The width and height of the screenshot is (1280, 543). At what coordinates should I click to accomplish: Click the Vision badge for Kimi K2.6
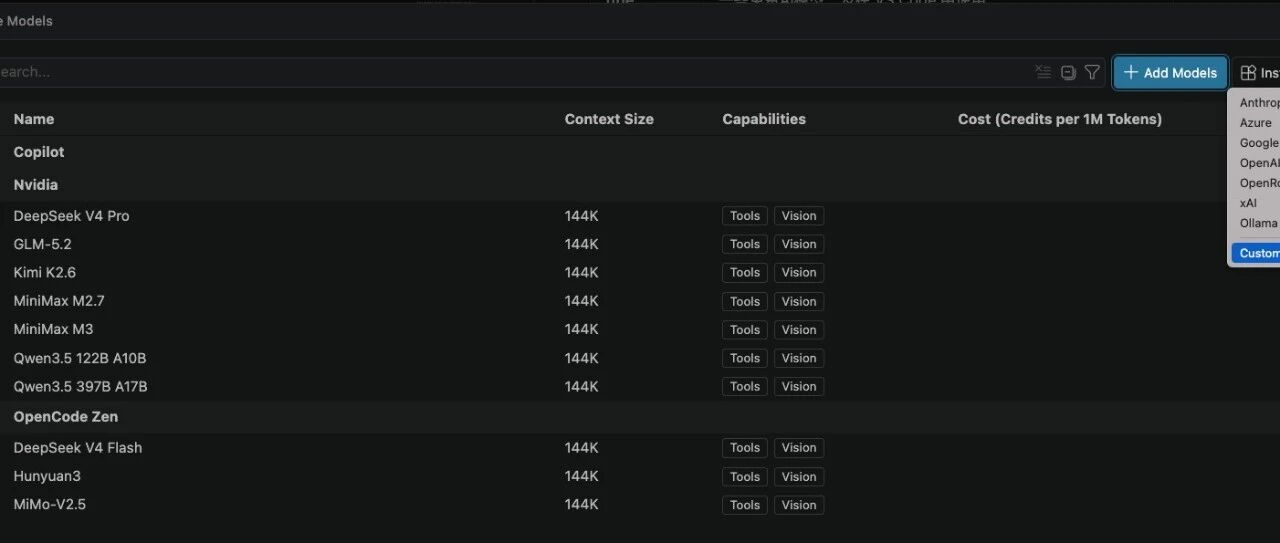799,272
